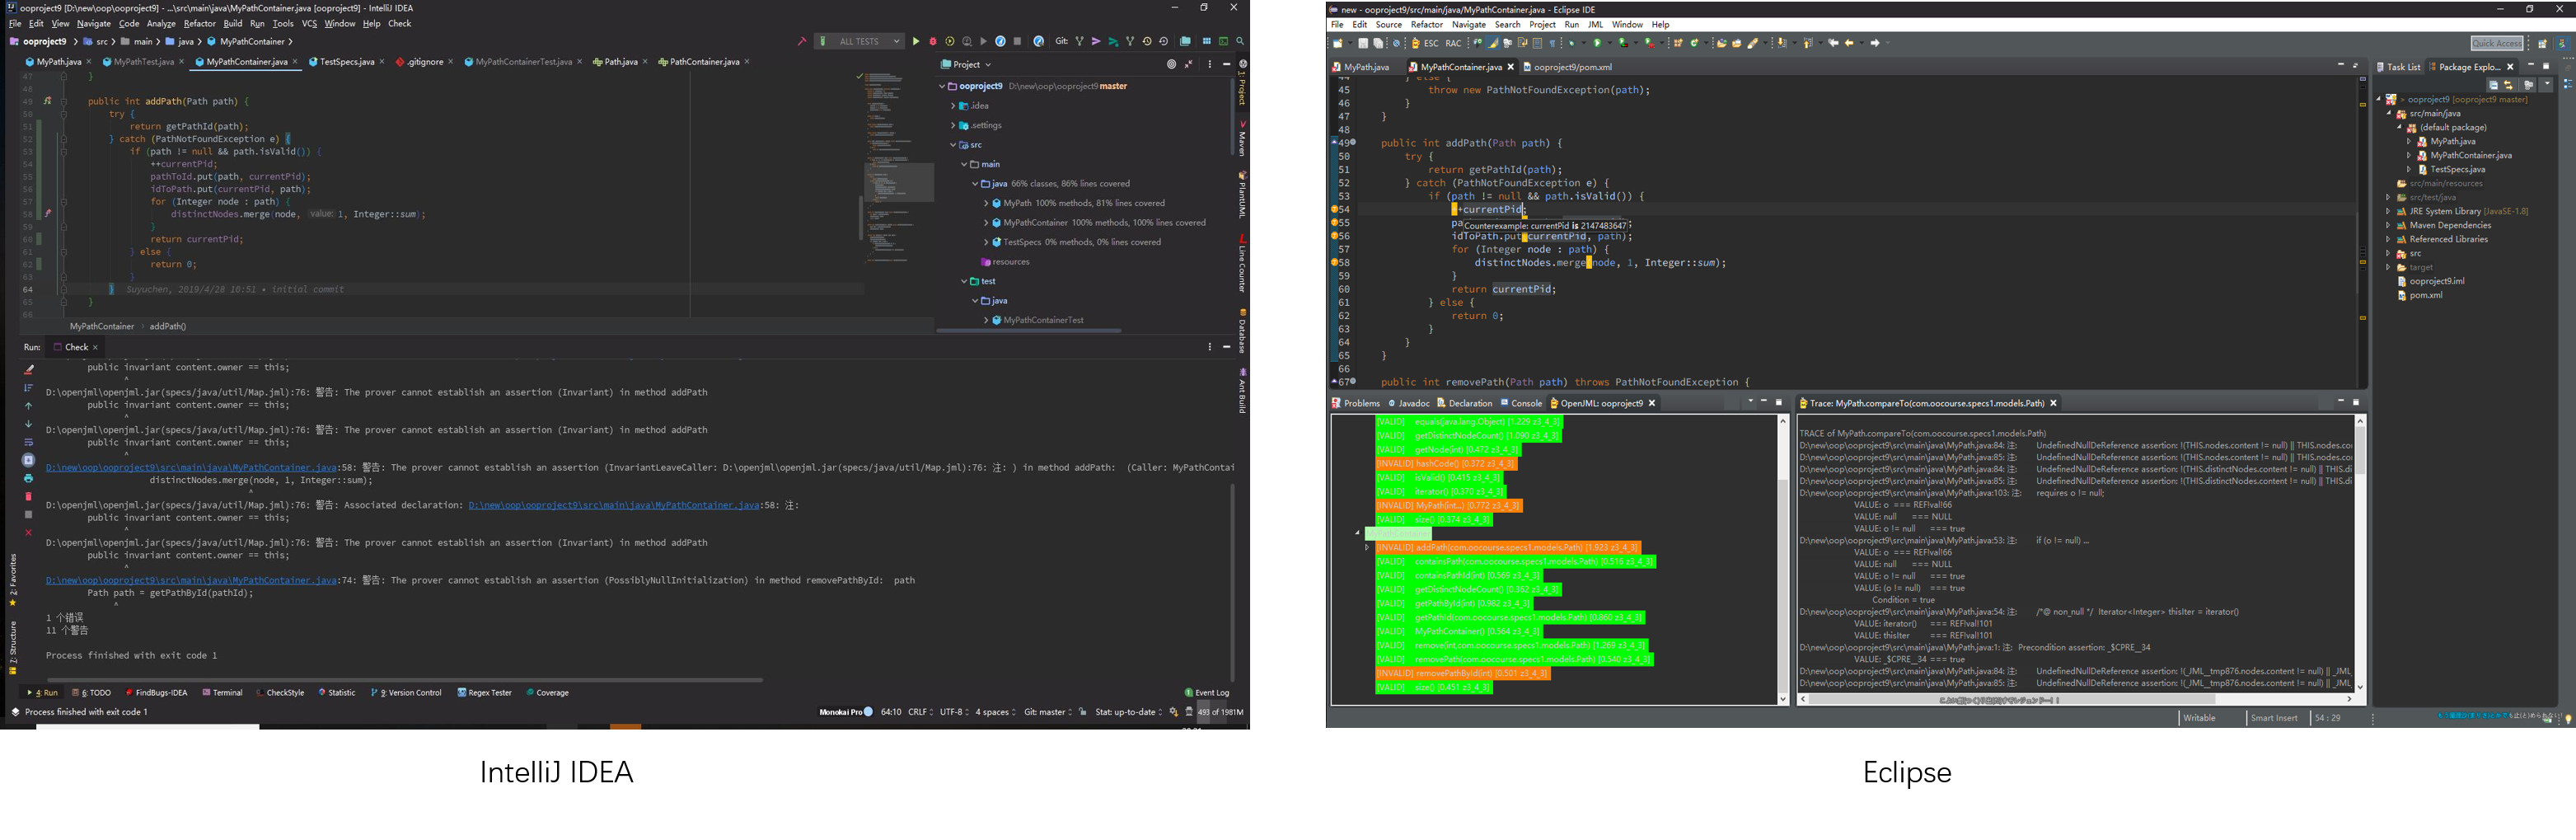Click the horizontal scrollbar in IntelliJ Run console
This screenshot has height=840, width=2576.
click(405, 680)
